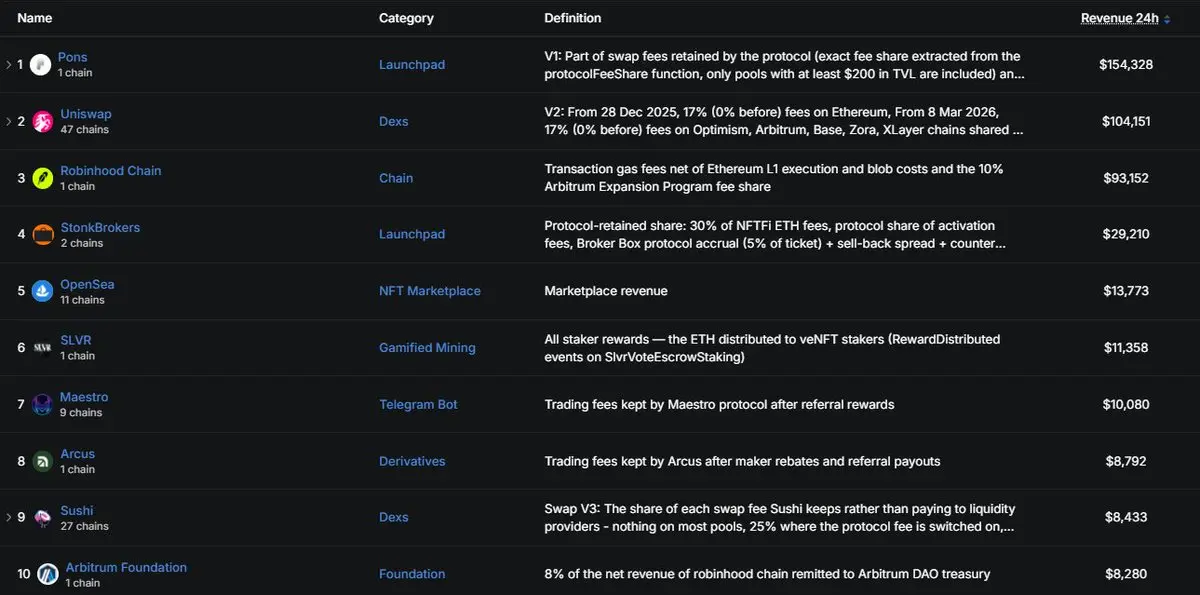This screenshot has height=595, width=1200.
Task: Click the Maestro purple logo icon
Action: 43,405
